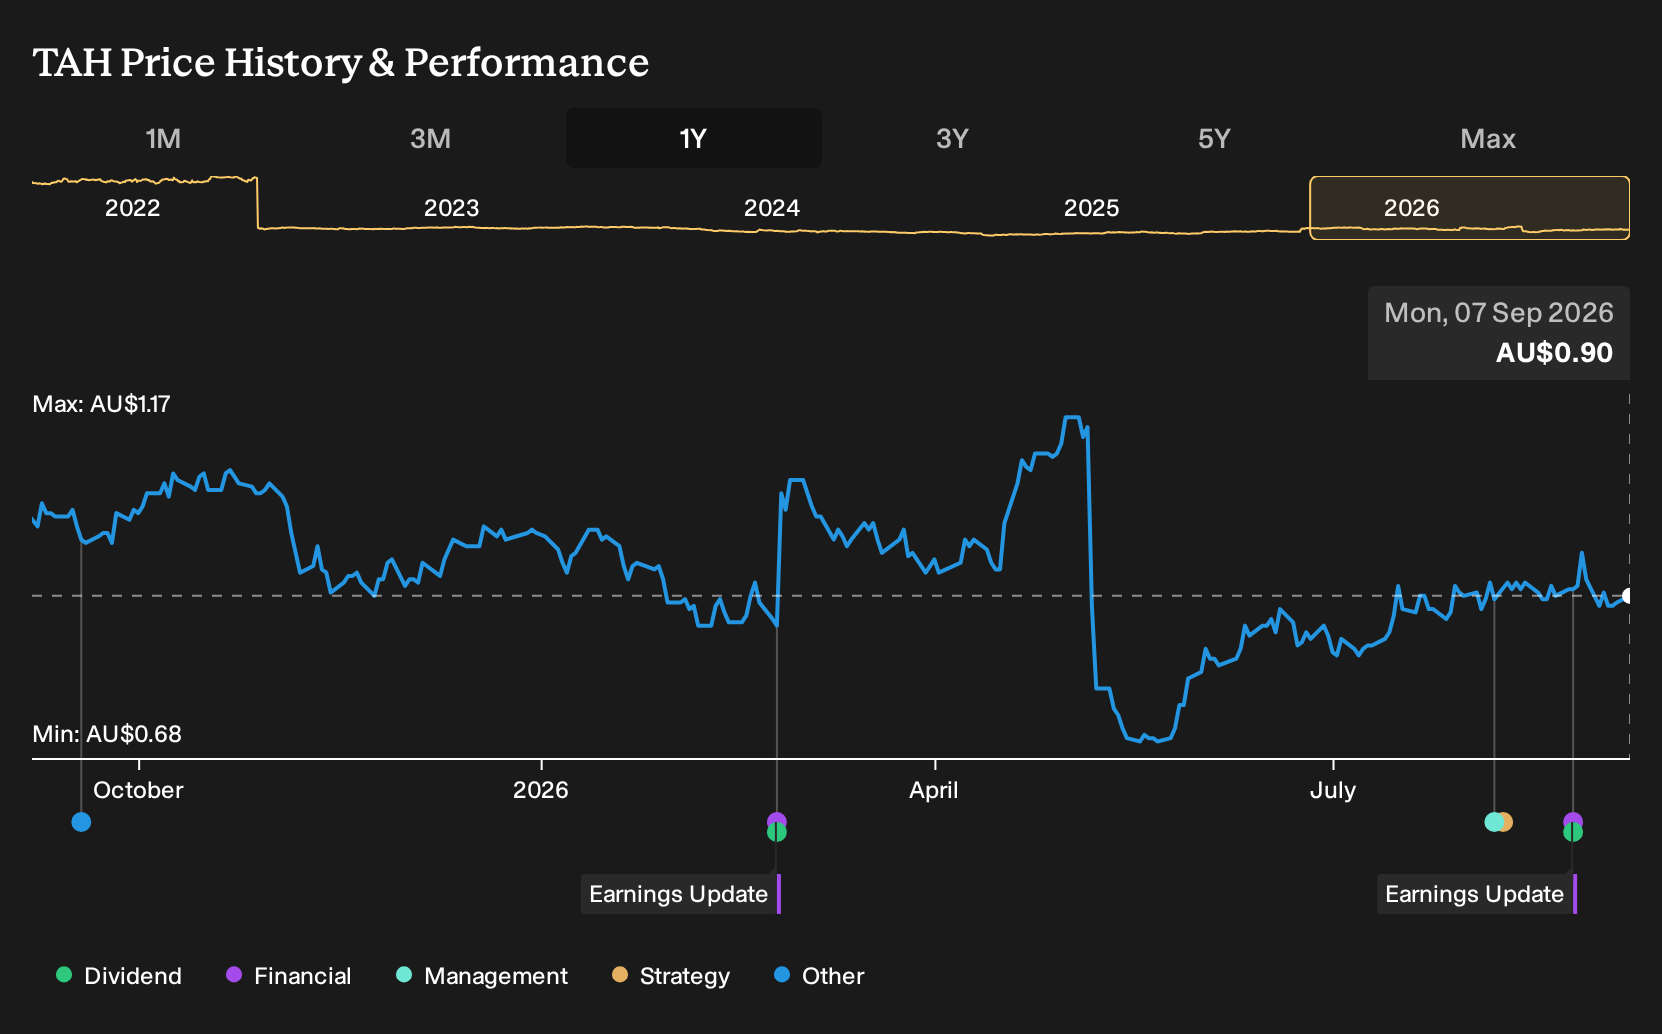Screen dimensions: 1662x1034
Task: Click the April axis label
Action: click(x=934, y=790)
